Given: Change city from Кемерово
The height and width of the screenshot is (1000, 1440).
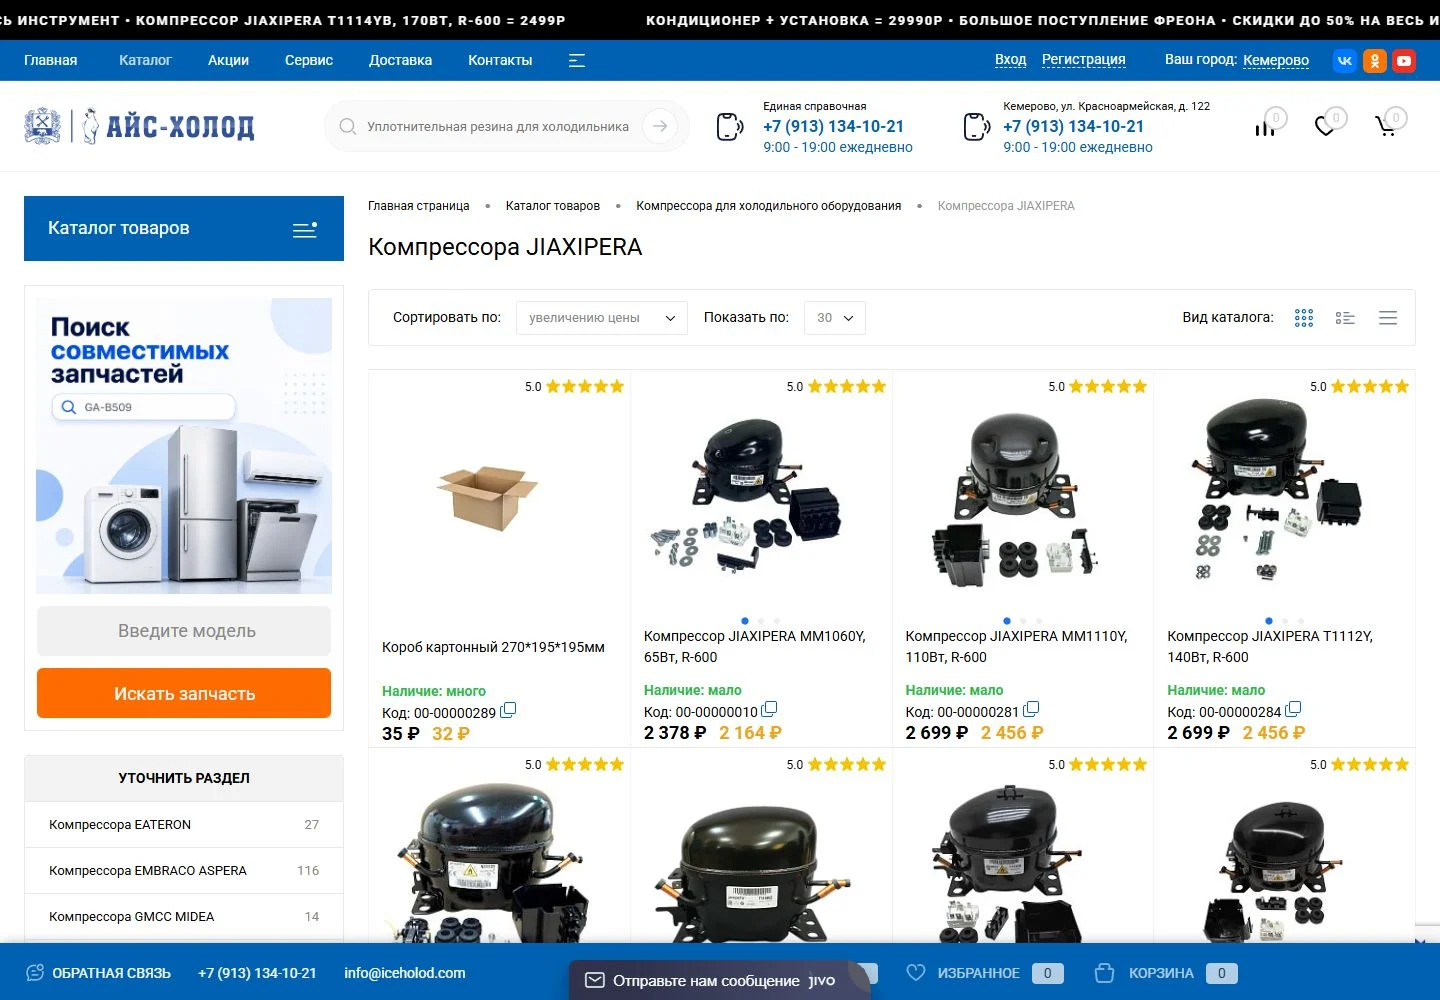Looking at the screenshot, I should click(x=1276, y=61).
